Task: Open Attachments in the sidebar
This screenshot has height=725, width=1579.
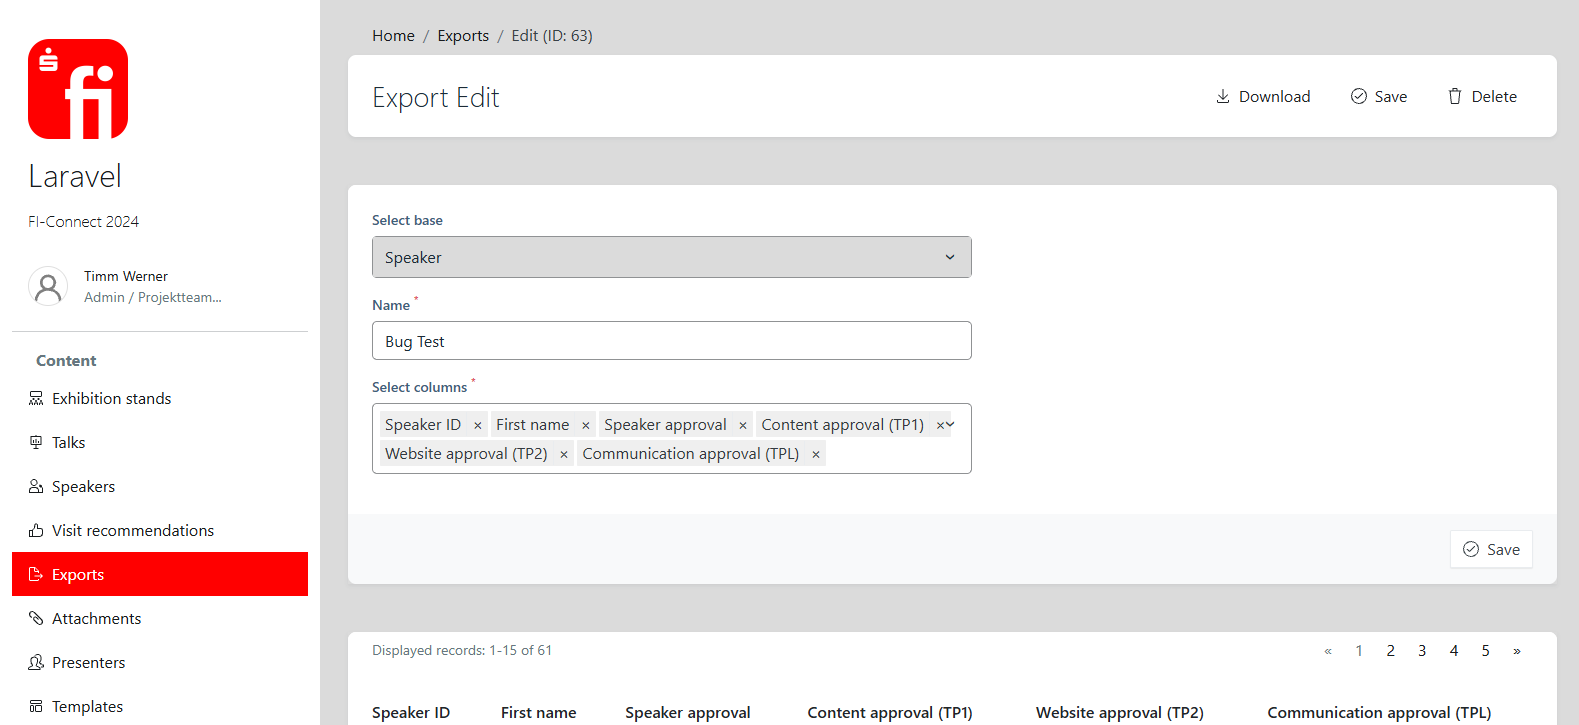Action: click(x=160, y=618)
